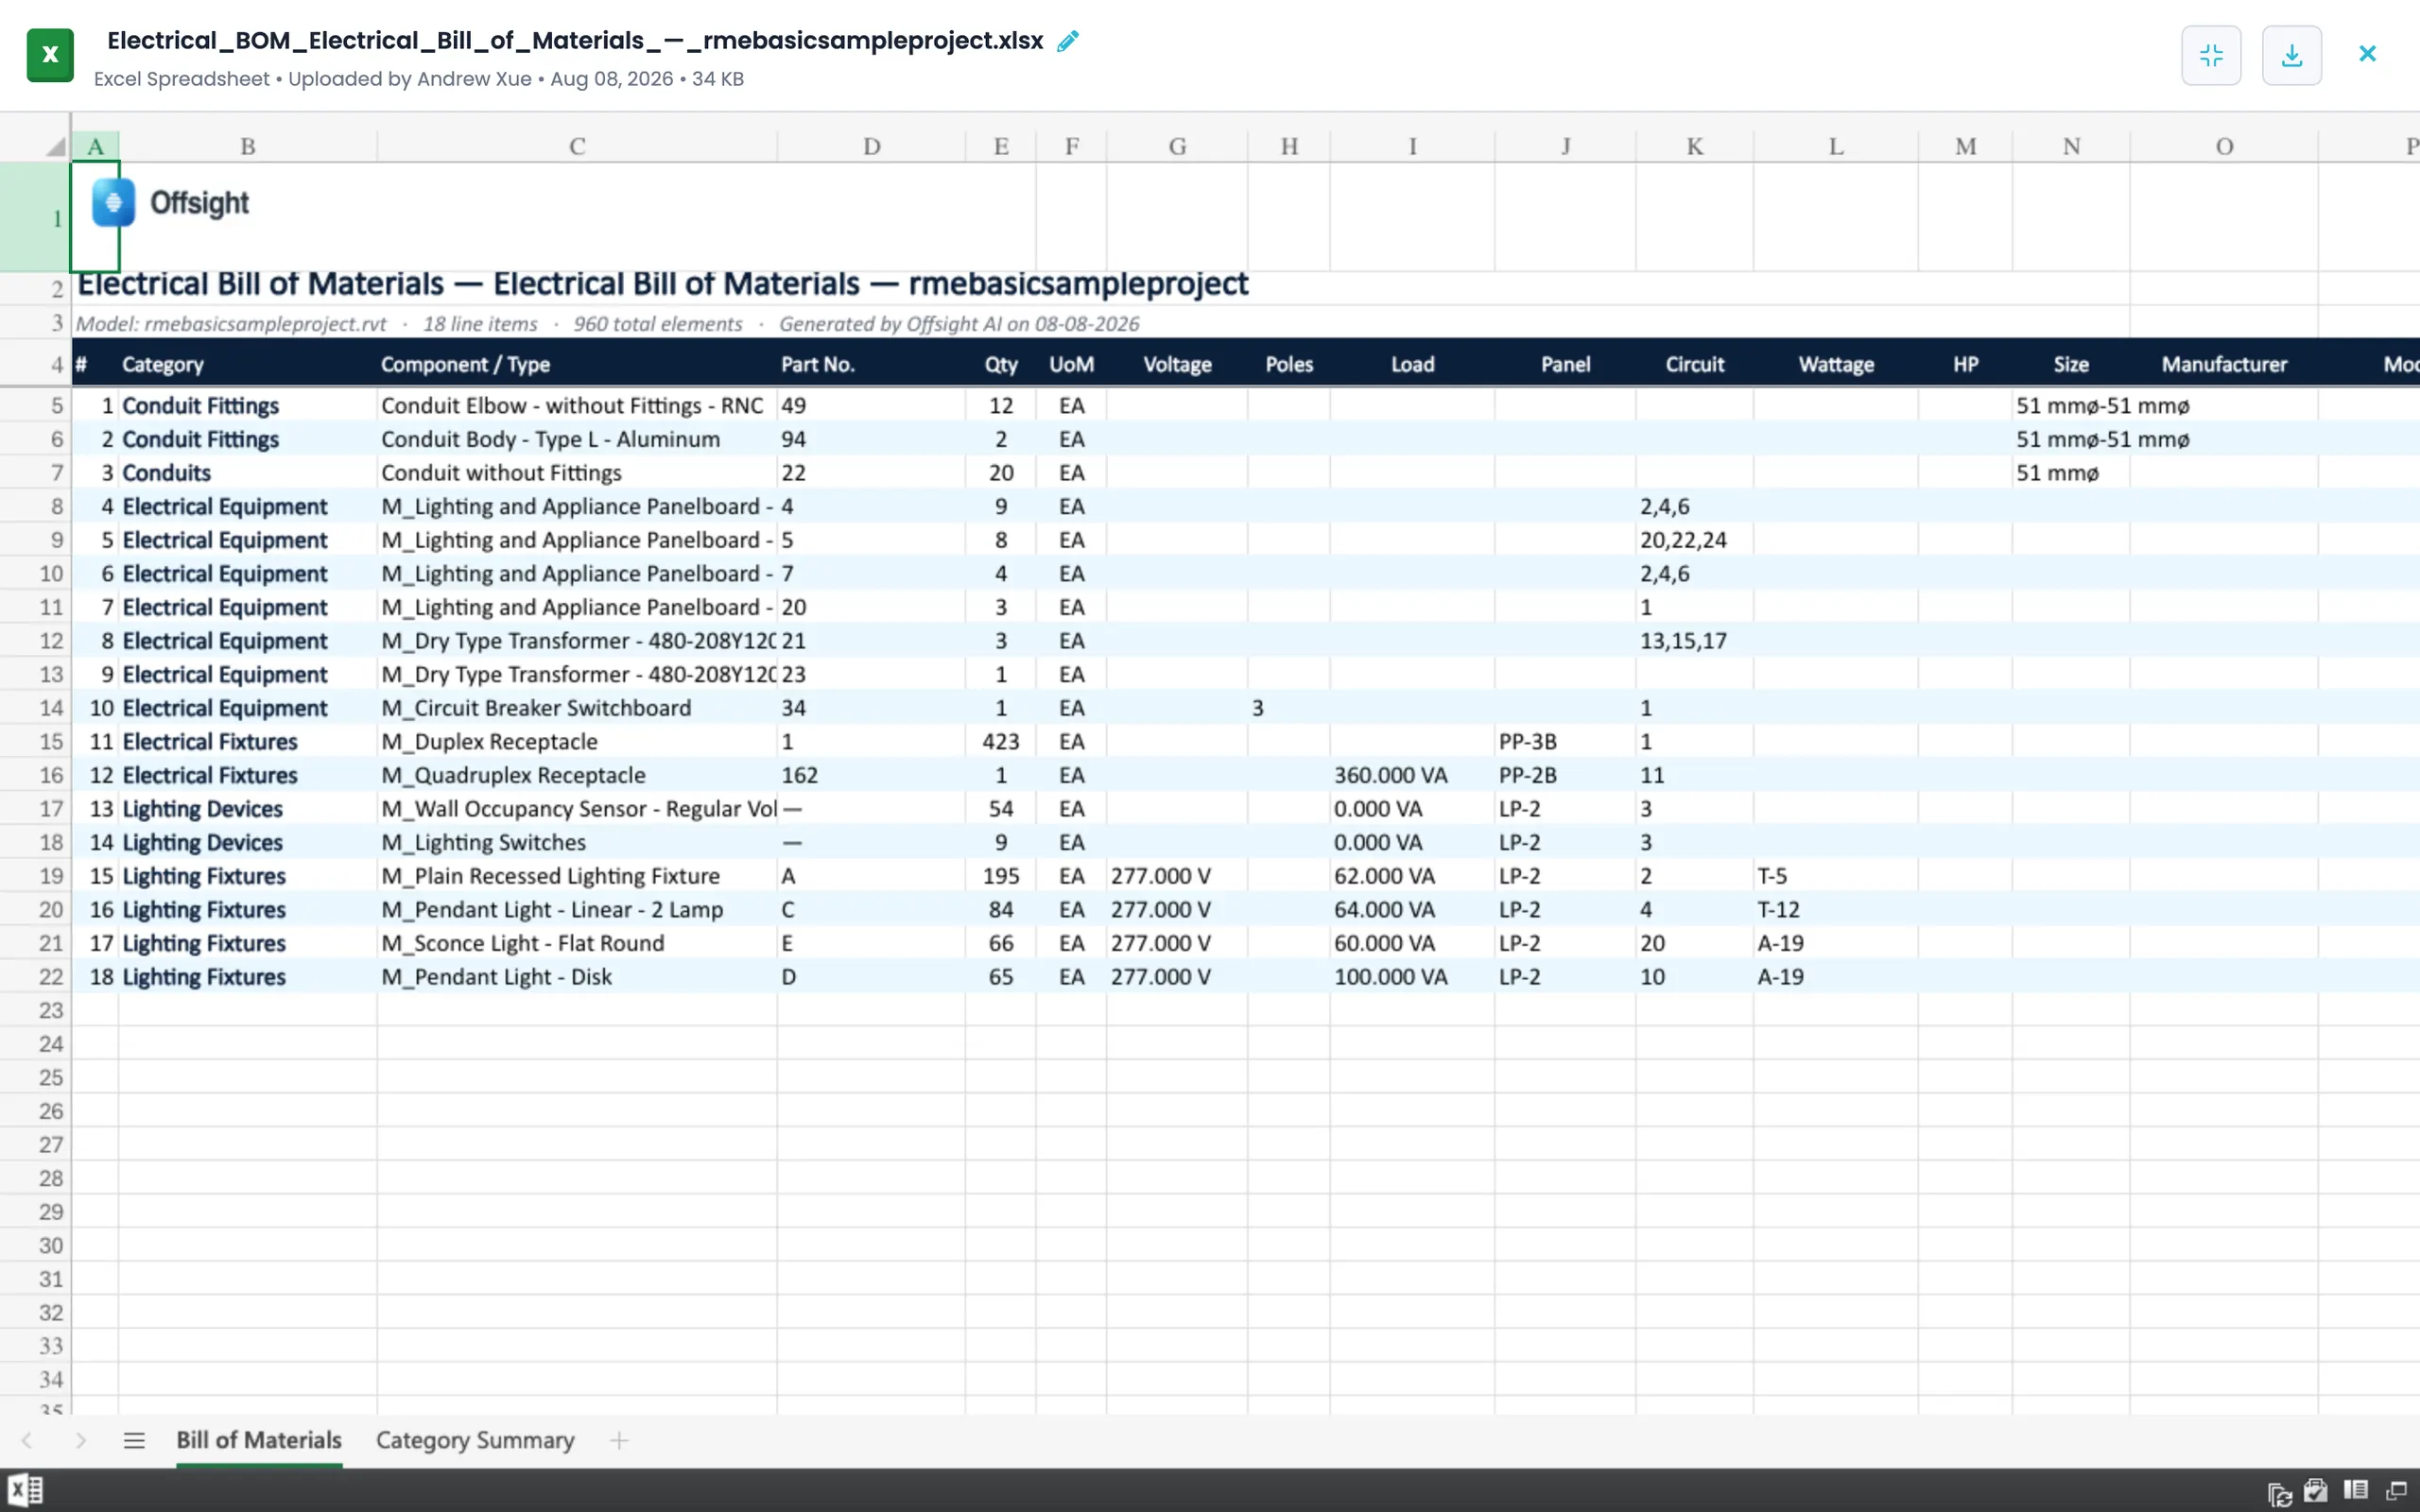
Task: Click the M_Lighting Switches cell
Action: coord(577,843)
